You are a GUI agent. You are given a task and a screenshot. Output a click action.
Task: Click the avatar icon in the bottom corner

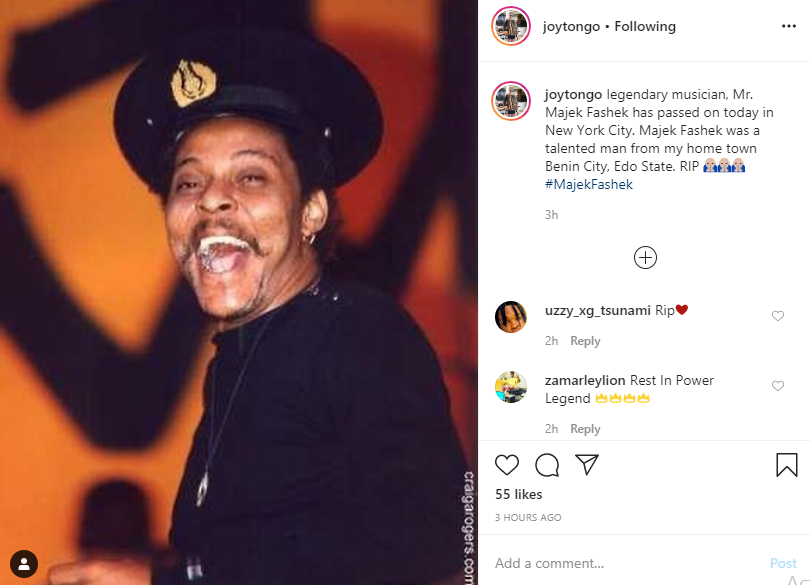click(22, 563)
